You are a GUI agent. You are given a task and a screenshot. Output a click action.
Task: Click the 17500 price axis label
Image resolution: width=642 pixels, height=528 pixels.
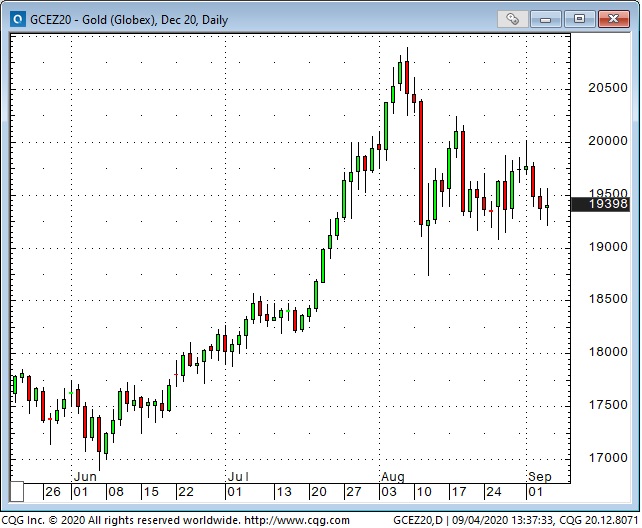[x=608, y=405]
